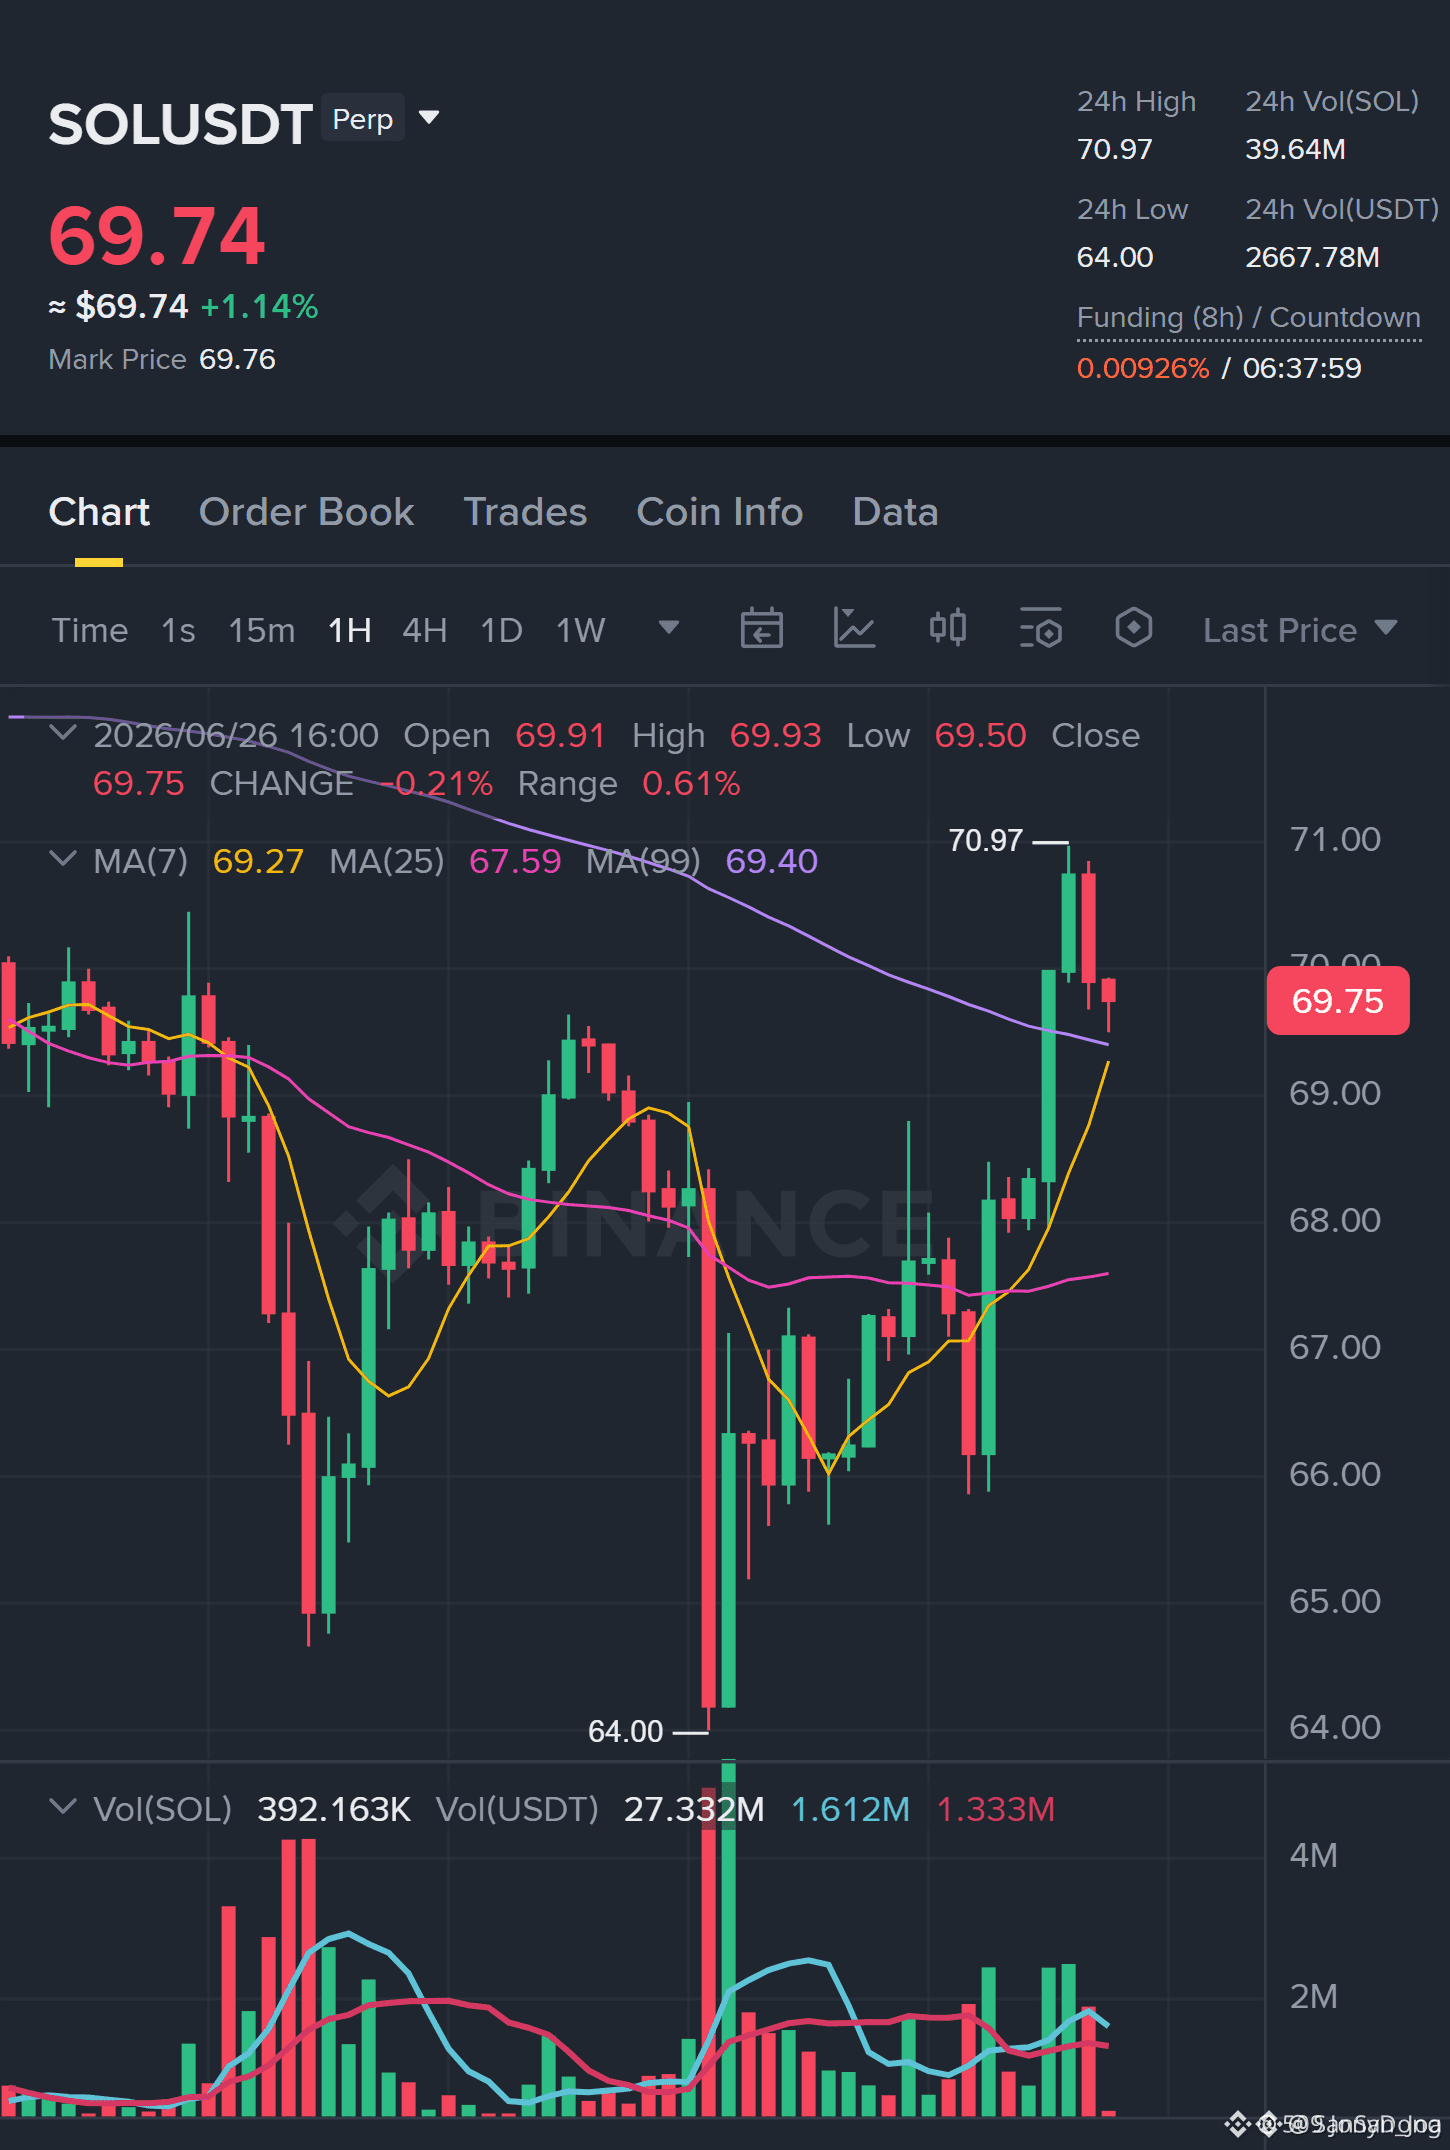Open the chart display settings icon

[x=1040, y=629]
